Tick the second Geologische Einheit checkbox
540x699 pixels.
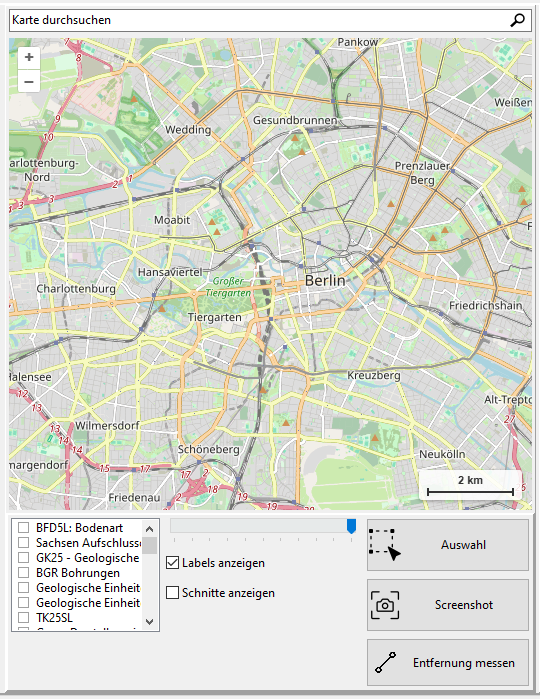point(23,603)
